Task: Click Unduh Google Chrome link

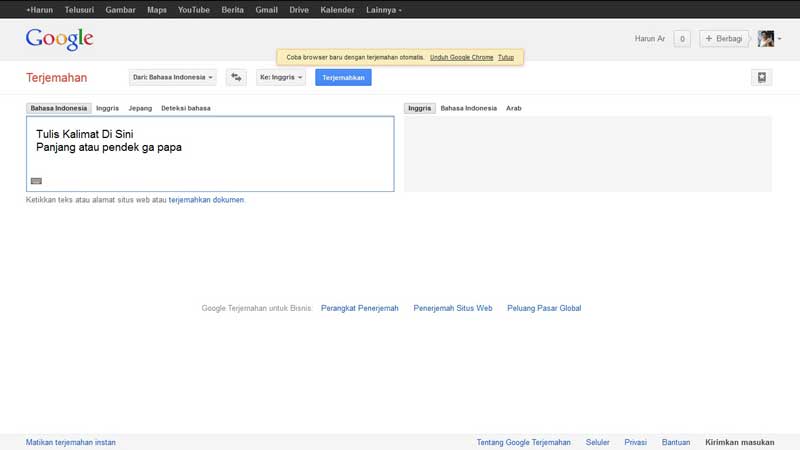Action: tap(462, 57)
